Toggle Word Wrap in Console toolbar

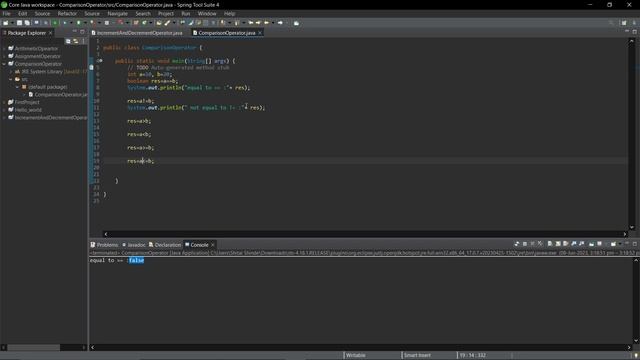[x=566, y=244]
